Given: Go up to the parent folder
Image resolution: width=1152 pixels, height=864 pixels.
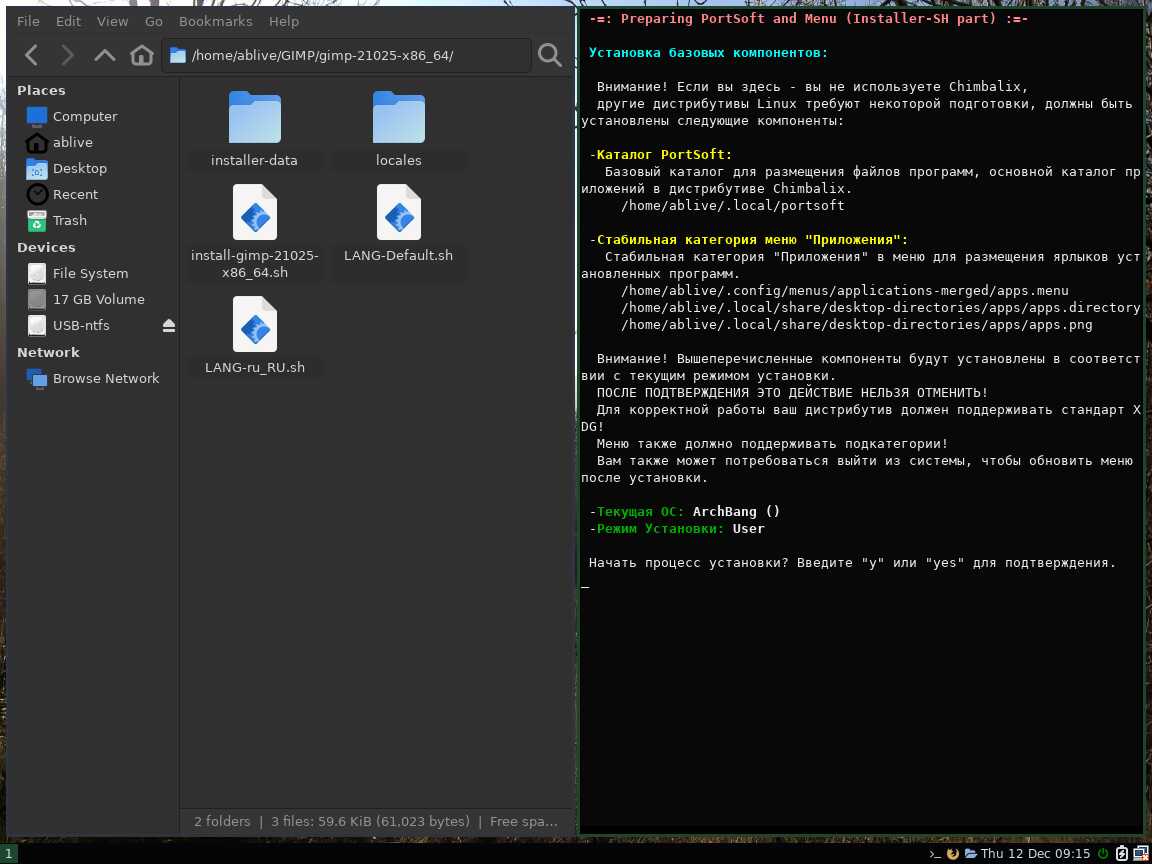Looking at the screenshot, I should pos(105,55).
